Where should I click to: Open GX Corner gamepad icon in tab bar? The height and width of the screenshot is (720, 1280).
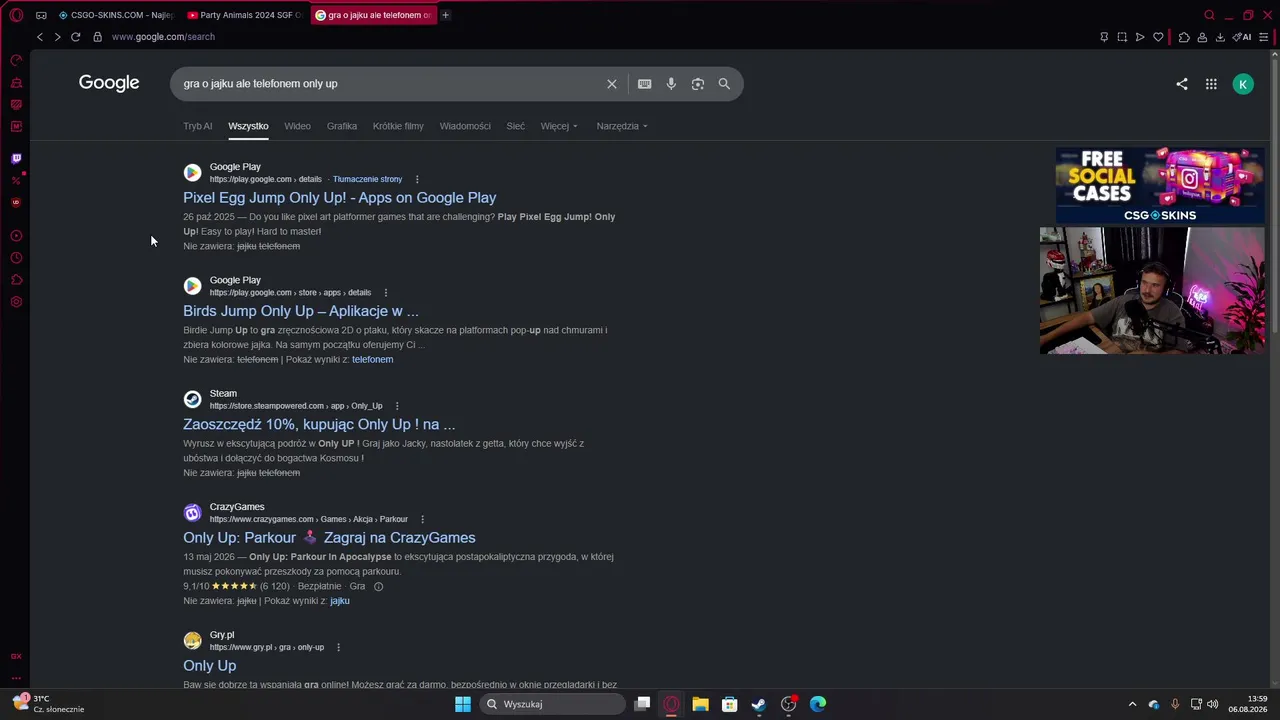[x=41, y=15]
